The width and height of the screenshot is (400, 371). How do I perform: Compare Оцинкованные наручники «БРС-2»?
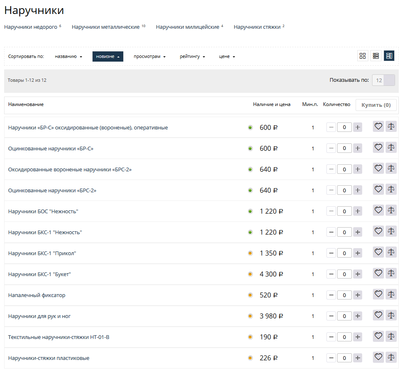tap(391, 189)
